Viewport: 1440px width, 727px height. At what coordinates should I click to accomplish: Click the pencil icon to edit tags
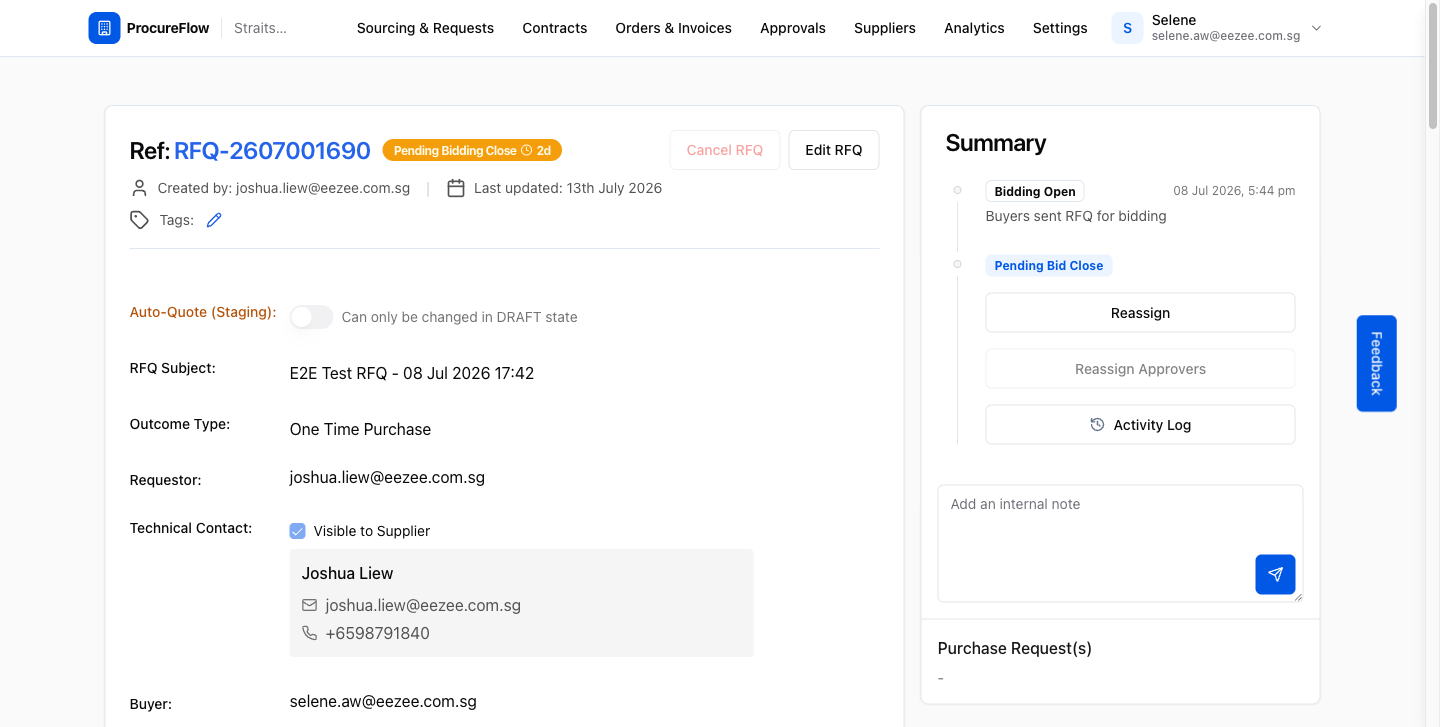coord(214,220)
